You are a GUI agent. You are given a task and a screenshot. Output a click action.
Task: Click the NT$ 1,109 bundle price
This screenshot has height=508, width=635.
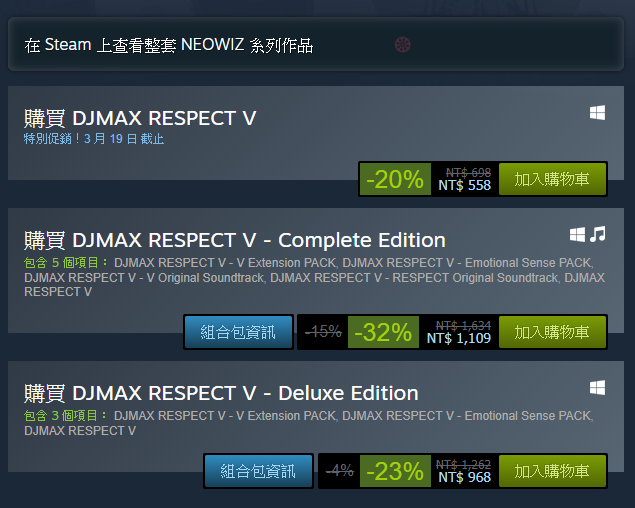(x=458, y=338)
